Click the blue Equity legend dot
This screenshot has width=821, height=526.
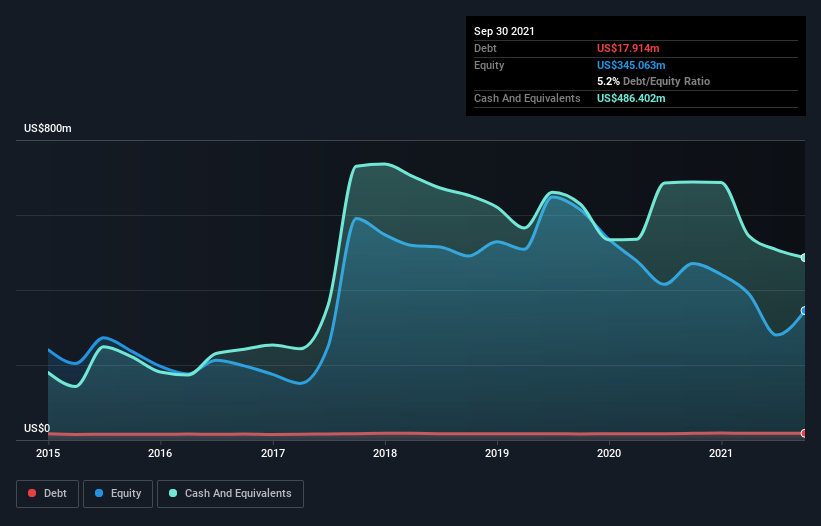tap(99, 493)
